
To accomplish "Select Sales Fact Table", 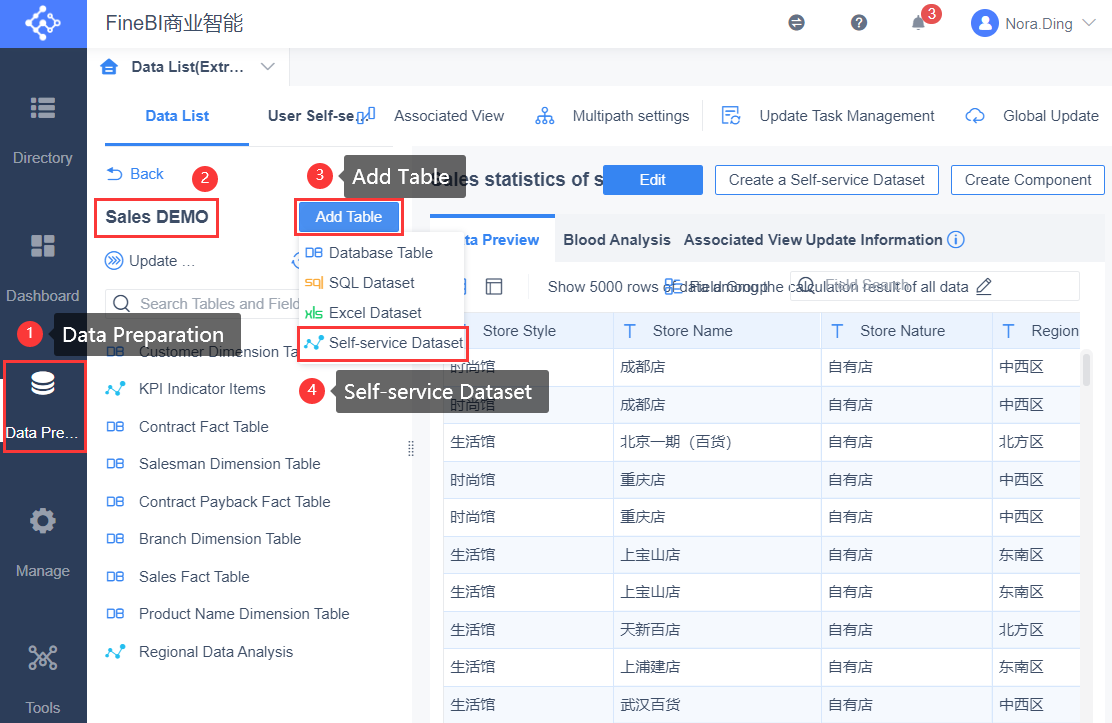I will point(194,577).
